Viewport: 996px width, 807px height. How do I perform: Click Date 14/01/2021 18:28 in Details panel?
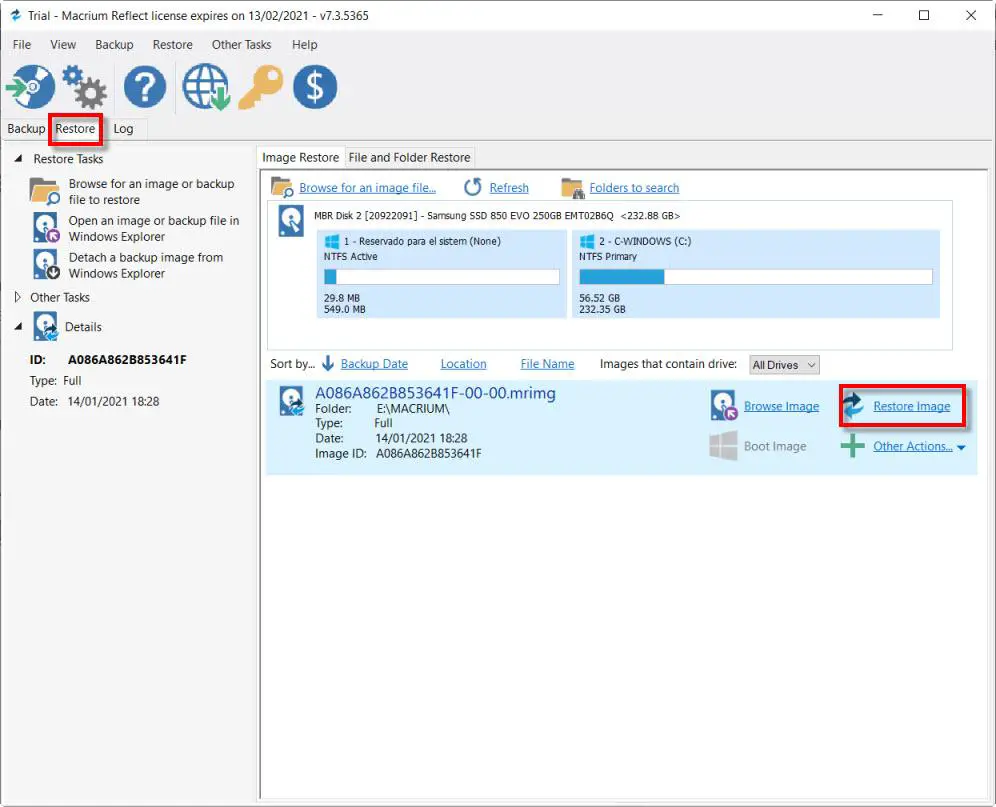coord(113,402)
